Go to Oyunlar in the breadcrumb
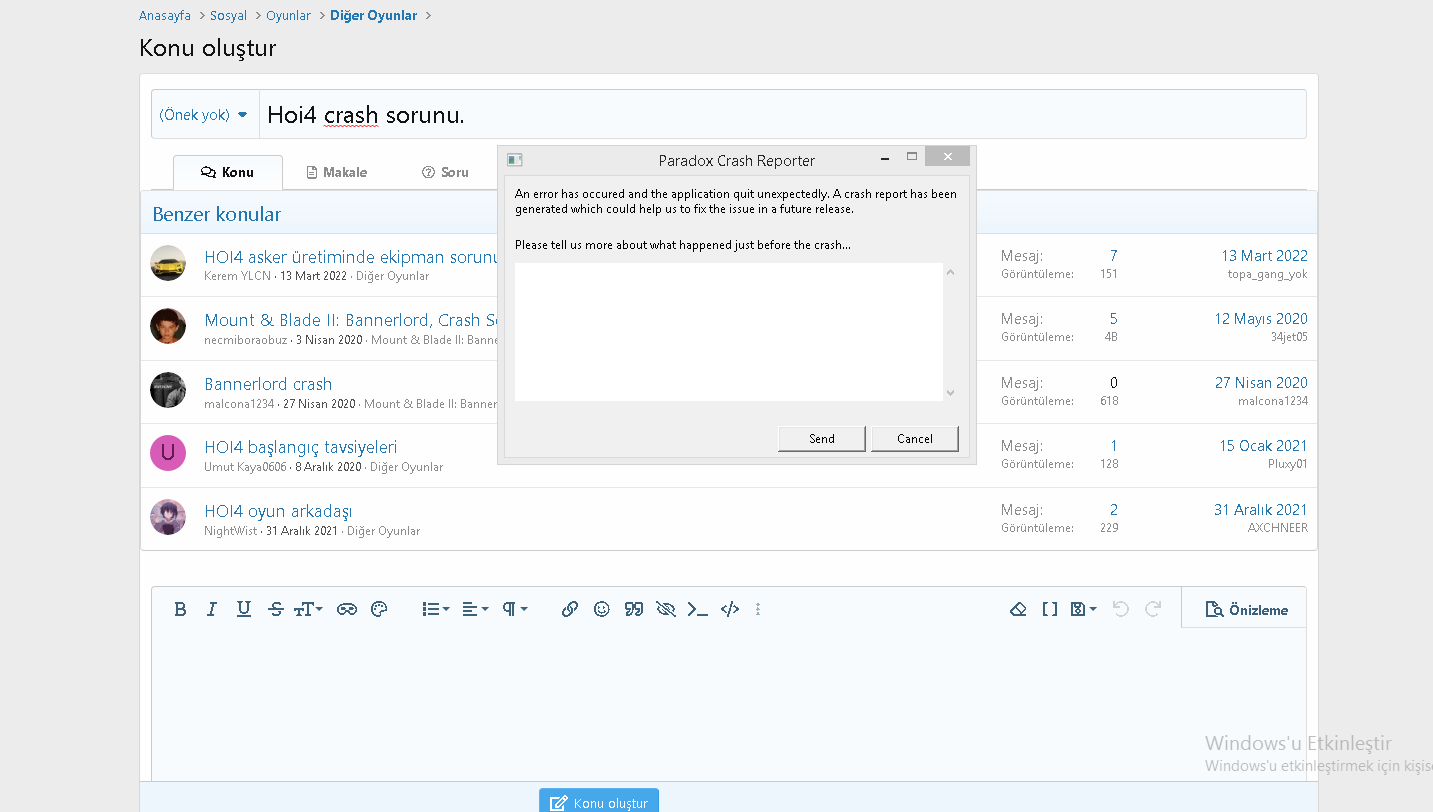The height and width of the screenshot is (812, 1433). 289,16
